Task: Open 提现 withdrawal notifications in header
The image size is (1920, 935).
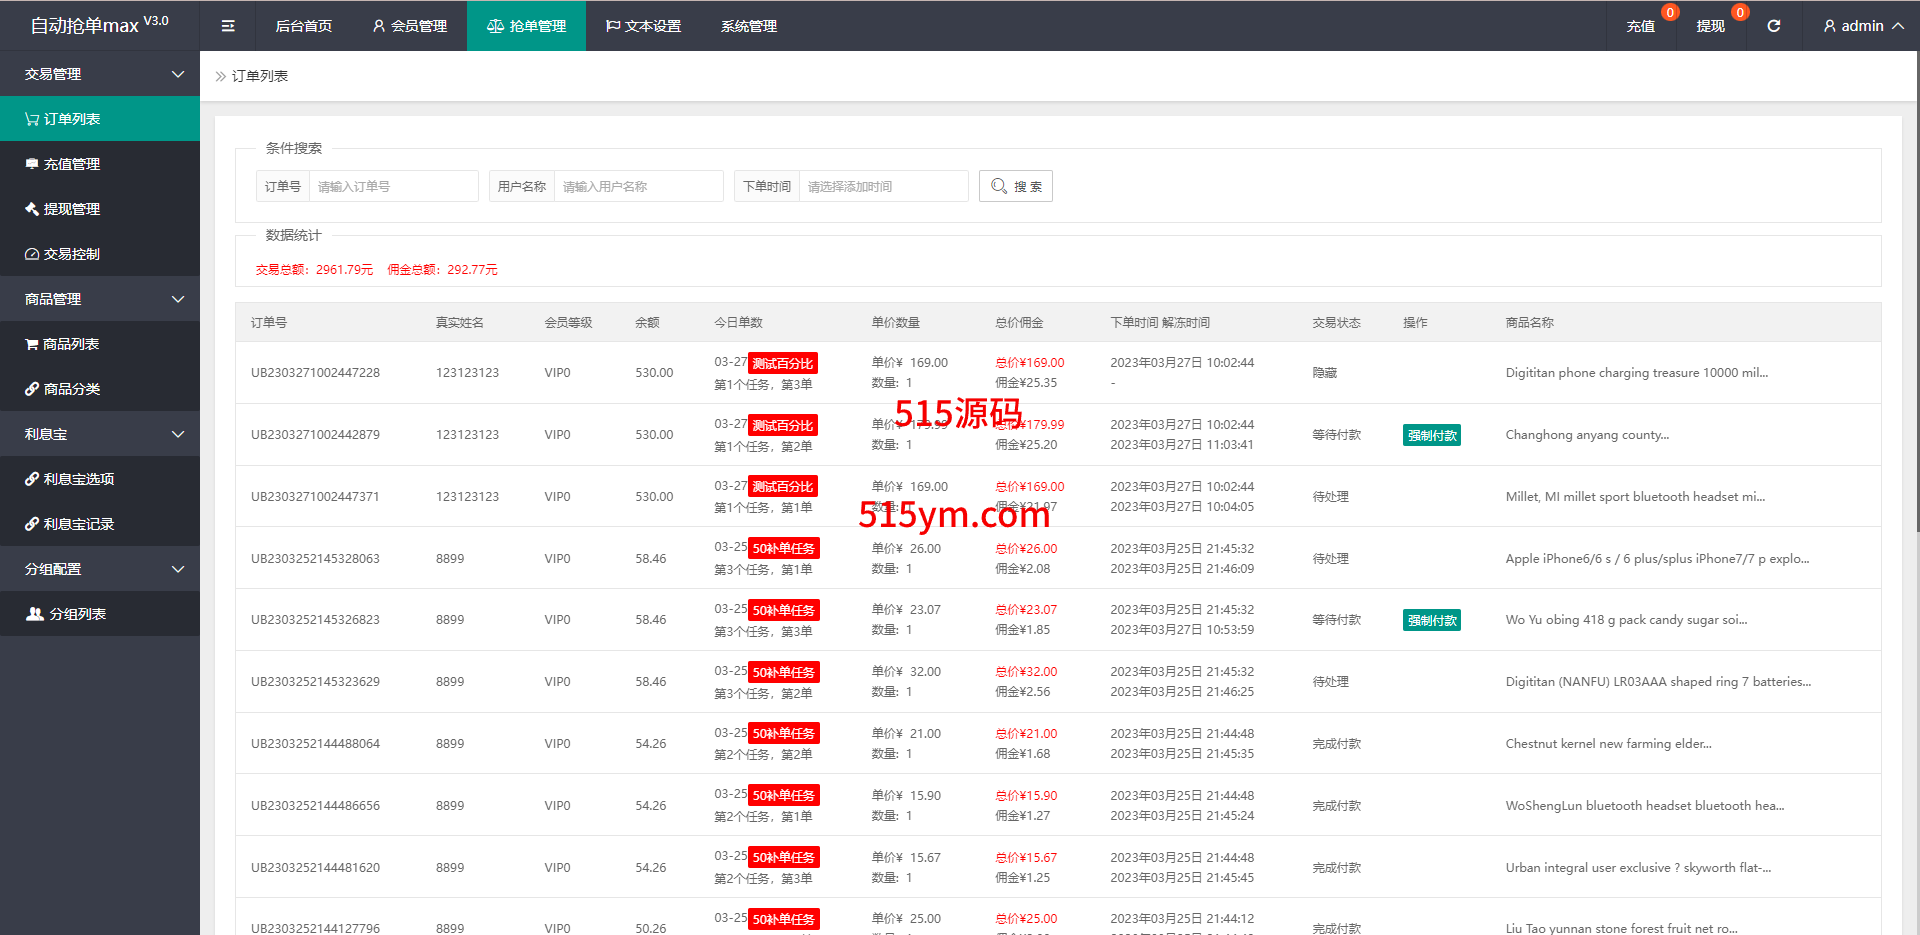Action: click(x=1710, y=26)
